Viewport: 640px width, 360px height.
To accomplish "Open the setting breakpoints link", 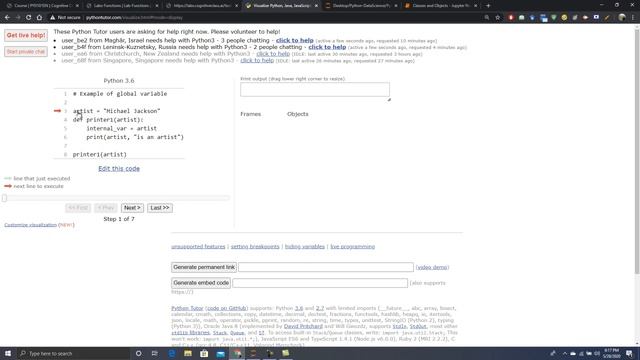I will coord(255,247).
